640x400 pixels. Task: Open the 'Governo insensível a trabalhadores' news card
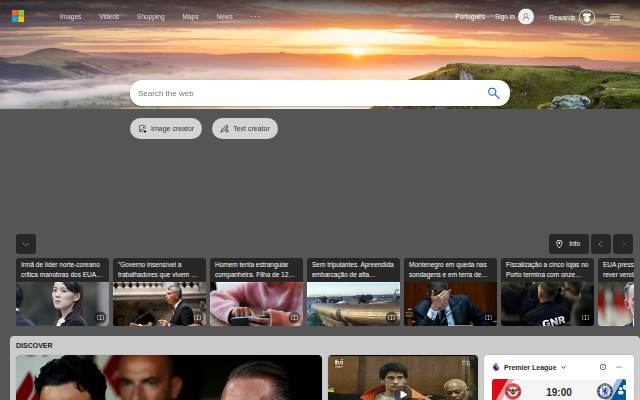(x=160, y=292)
